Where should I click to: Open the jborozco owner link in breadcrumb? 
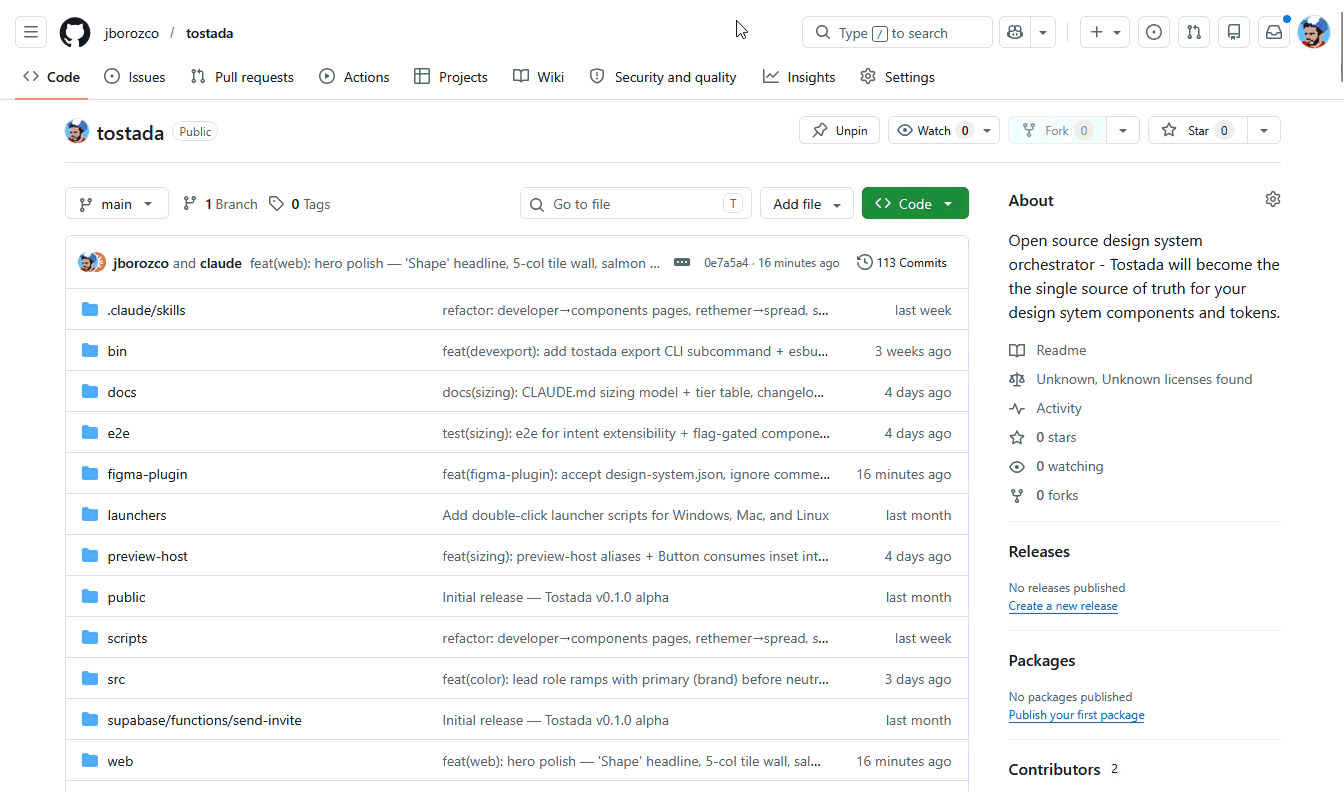[131, 33]
